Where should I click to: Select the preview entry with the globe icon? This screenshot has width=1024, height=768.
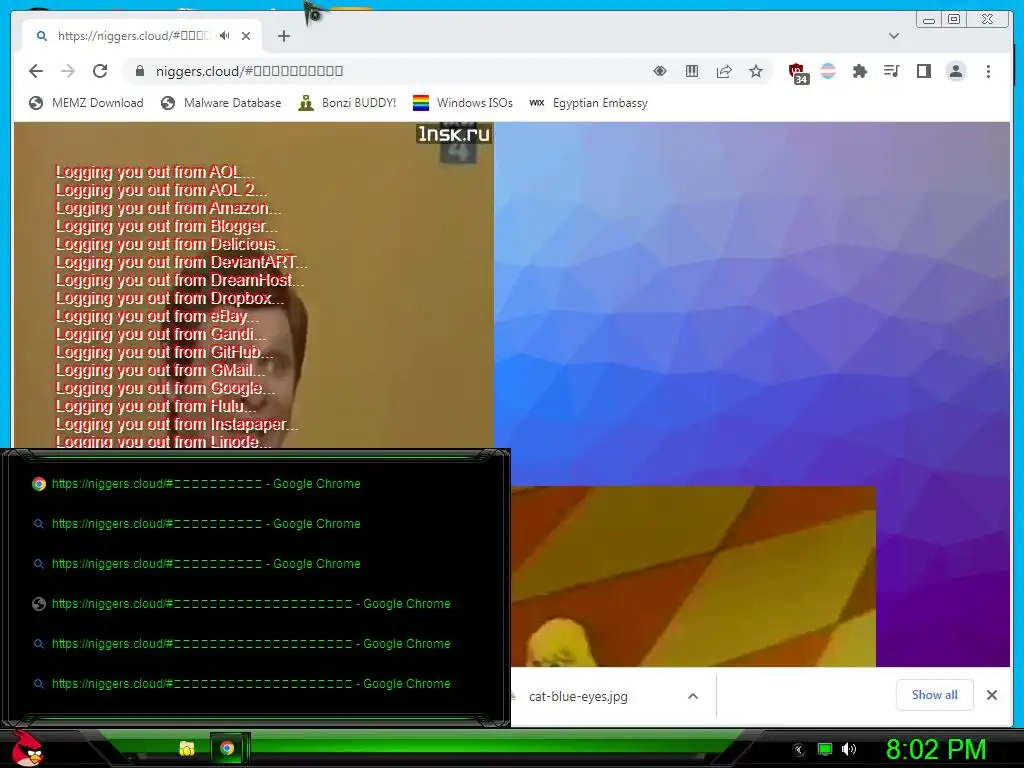point(241,604)
